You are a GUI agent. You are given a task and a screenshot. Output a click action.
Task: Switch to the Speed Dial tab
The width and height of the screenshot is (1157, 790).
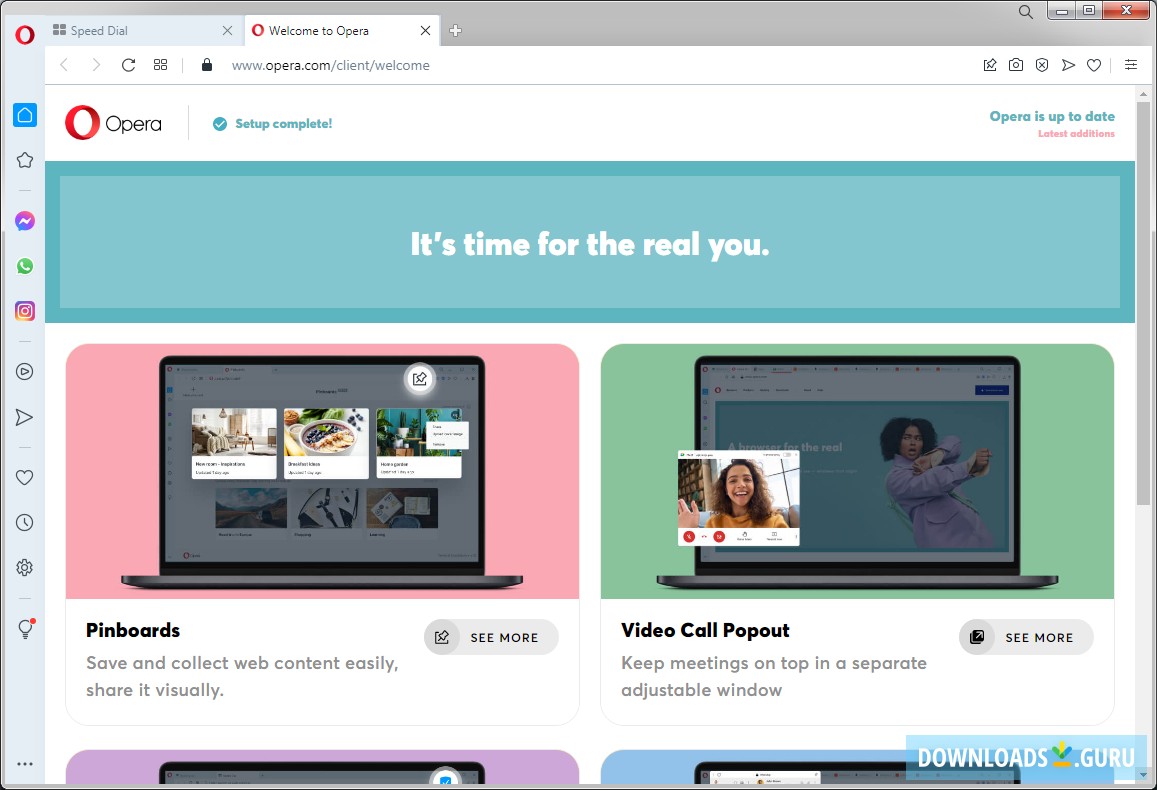[144, 31]
